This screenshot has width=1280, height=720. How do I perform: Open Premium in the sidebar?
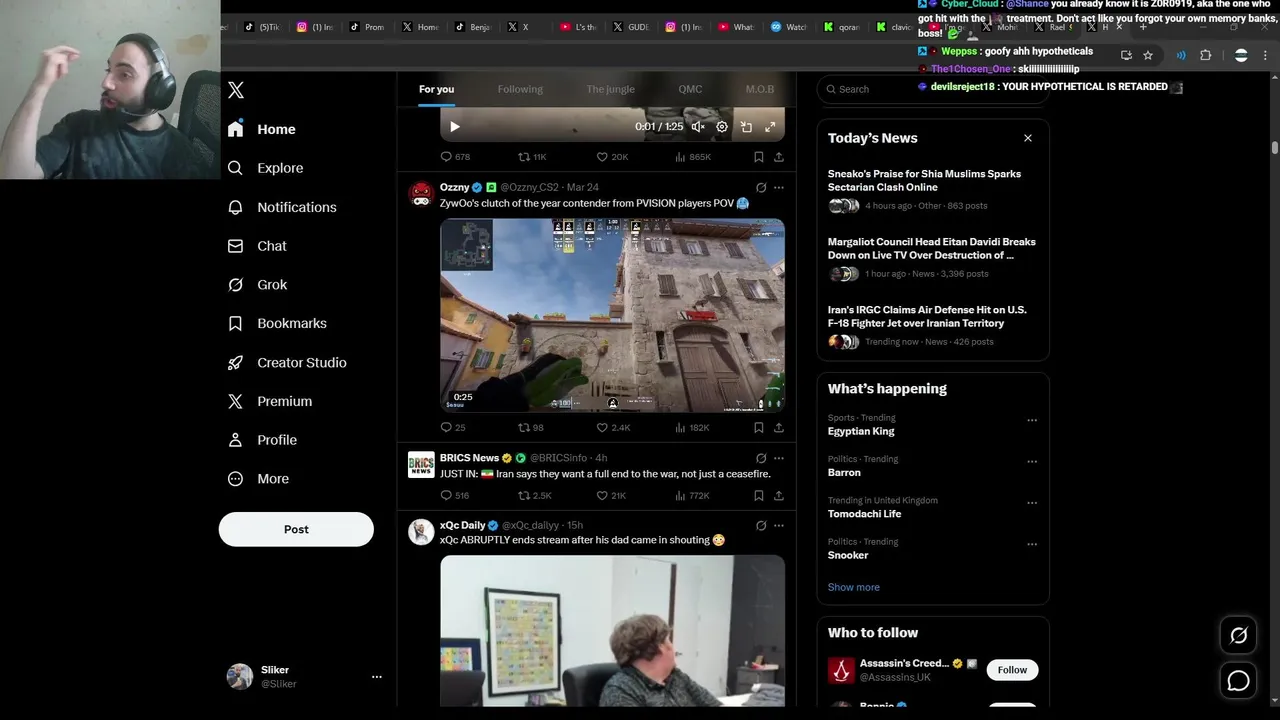pos(270,401)
